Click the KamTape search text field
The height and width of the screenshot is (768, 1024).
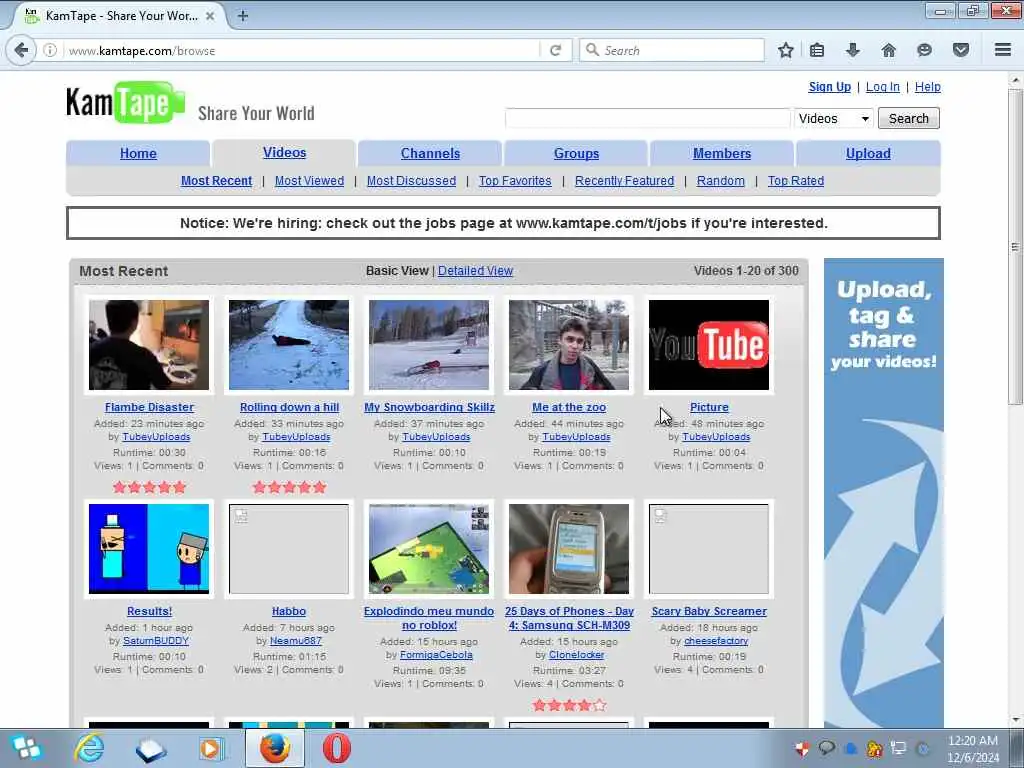click(648, 118)
